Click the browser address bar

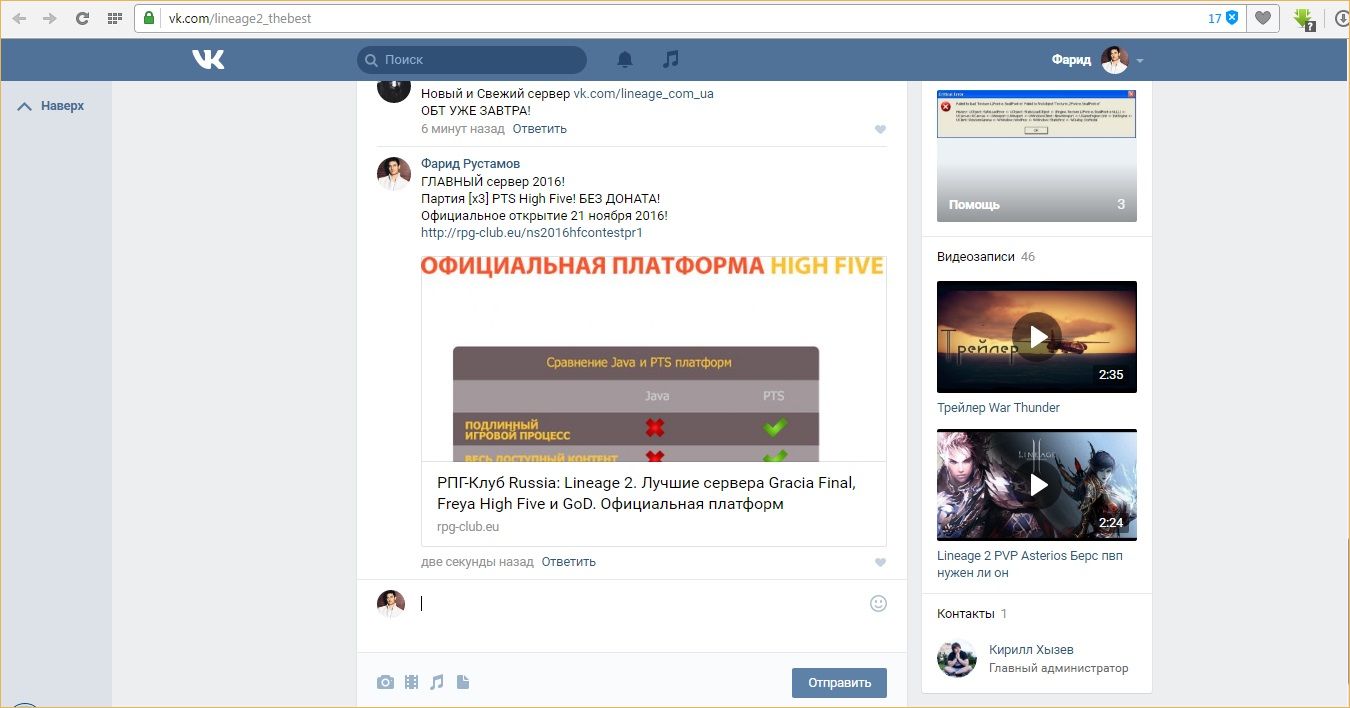click(690, 18)
